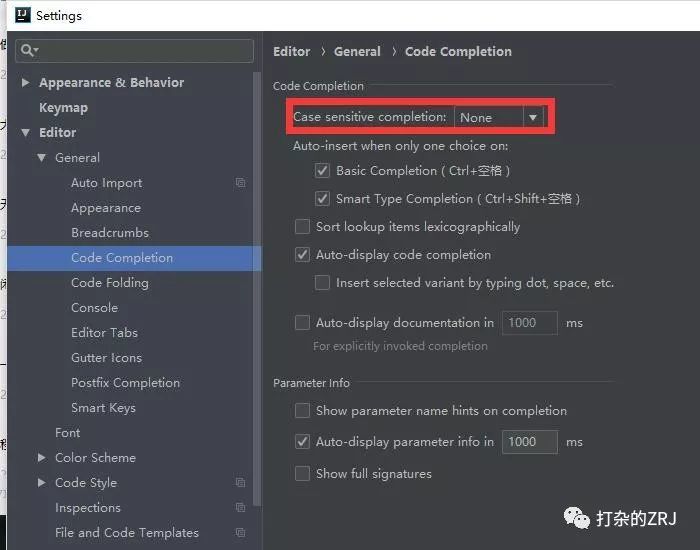Select Auto Import settings page
Image resolution: width=700 pixels, height=550 pixels.
coord(107,183)
